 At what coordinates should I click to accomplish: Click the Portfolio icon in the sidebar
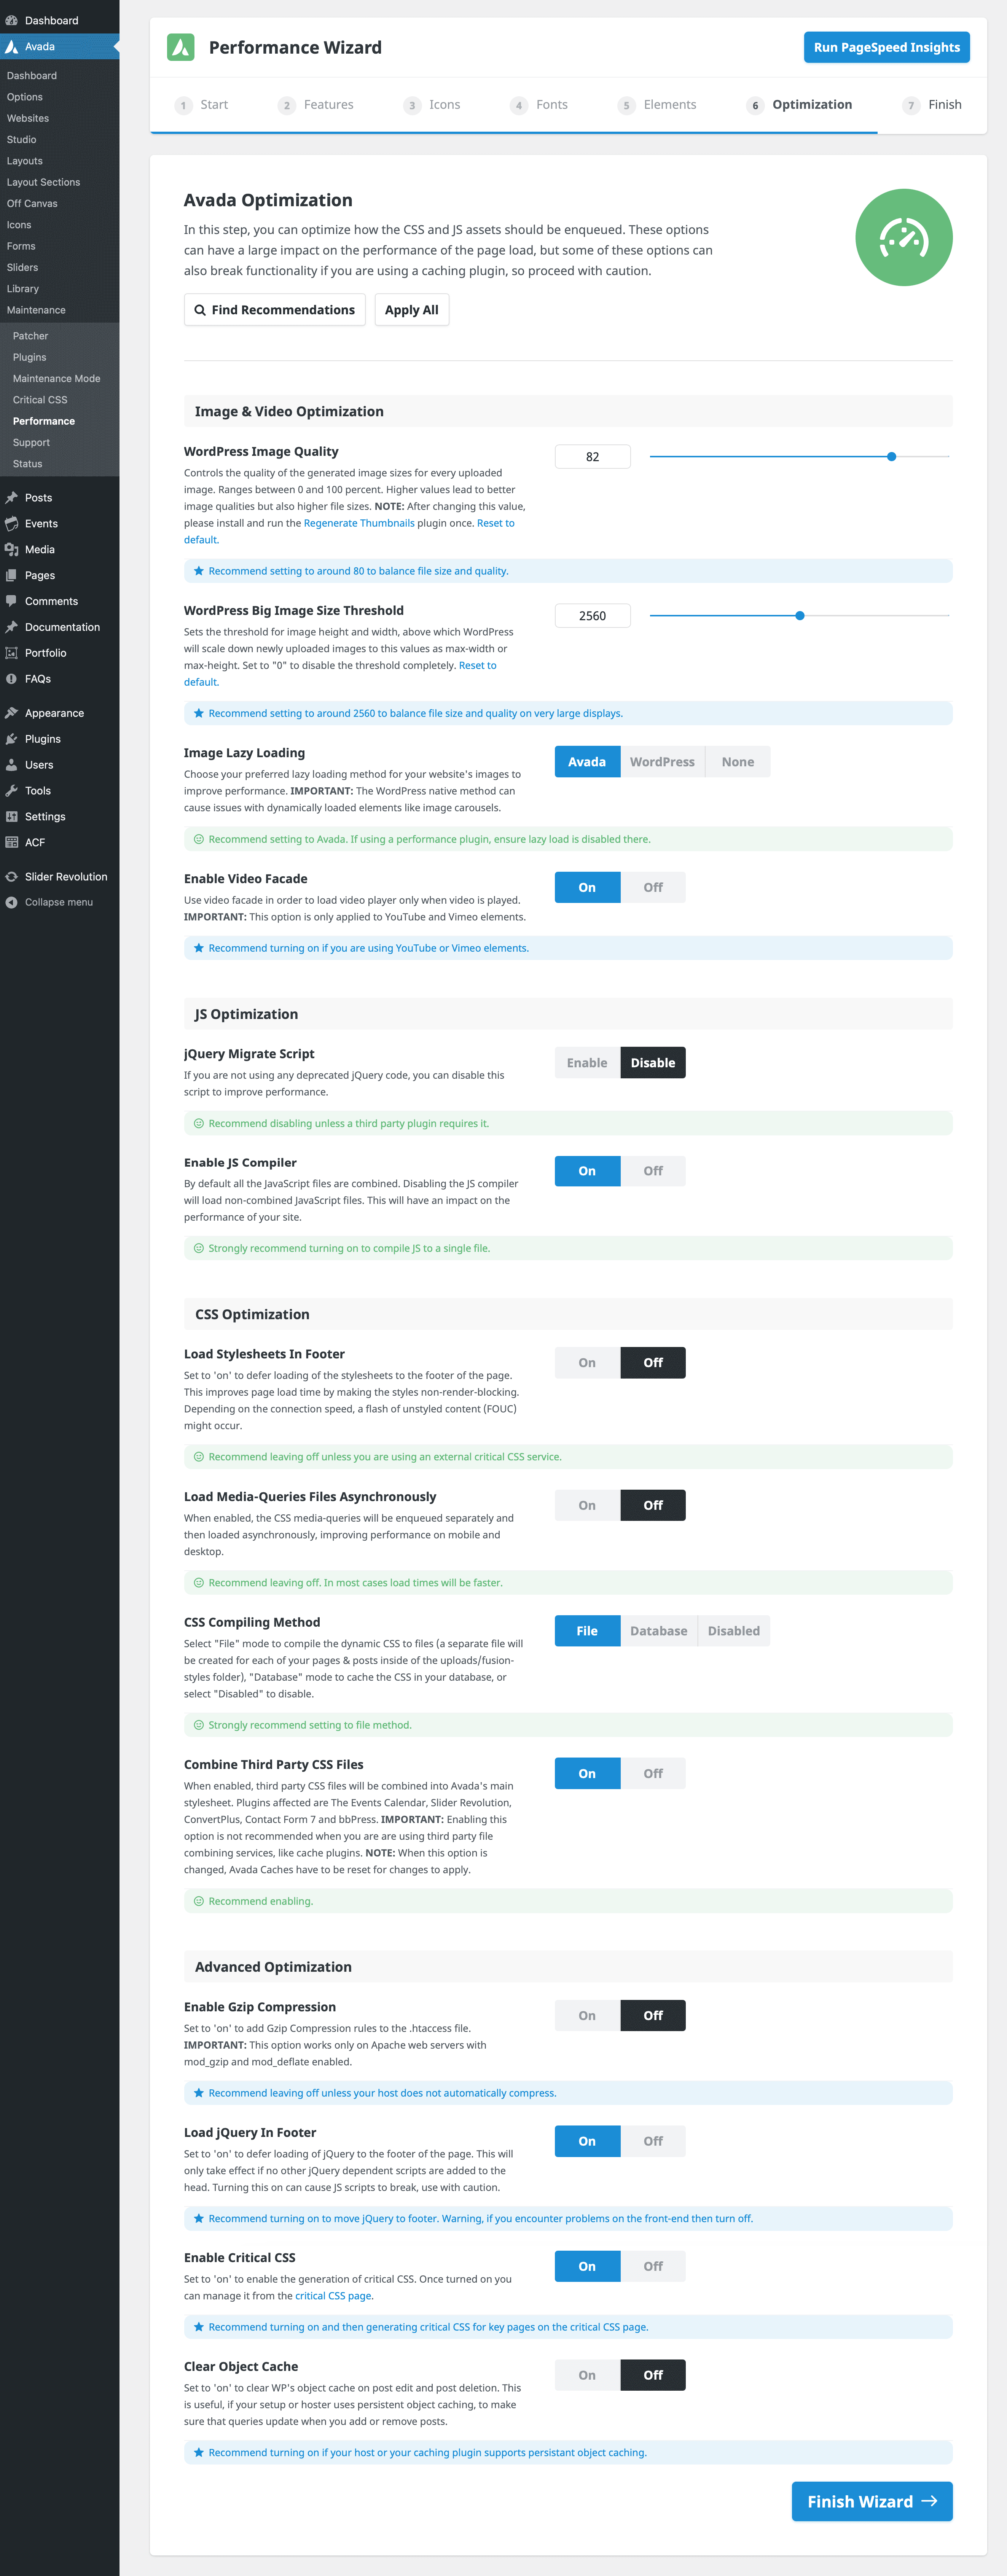[11, 653]
